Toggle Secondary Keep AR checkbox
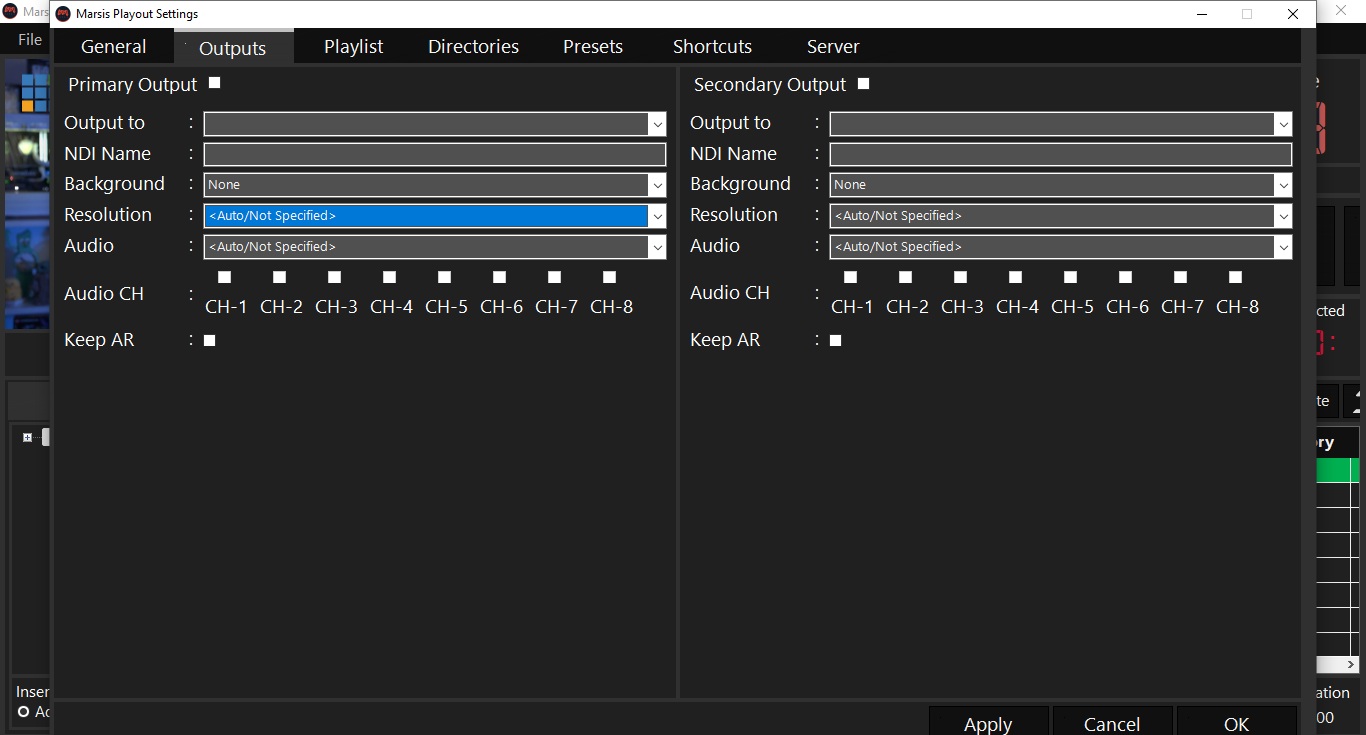 point(835,341)
